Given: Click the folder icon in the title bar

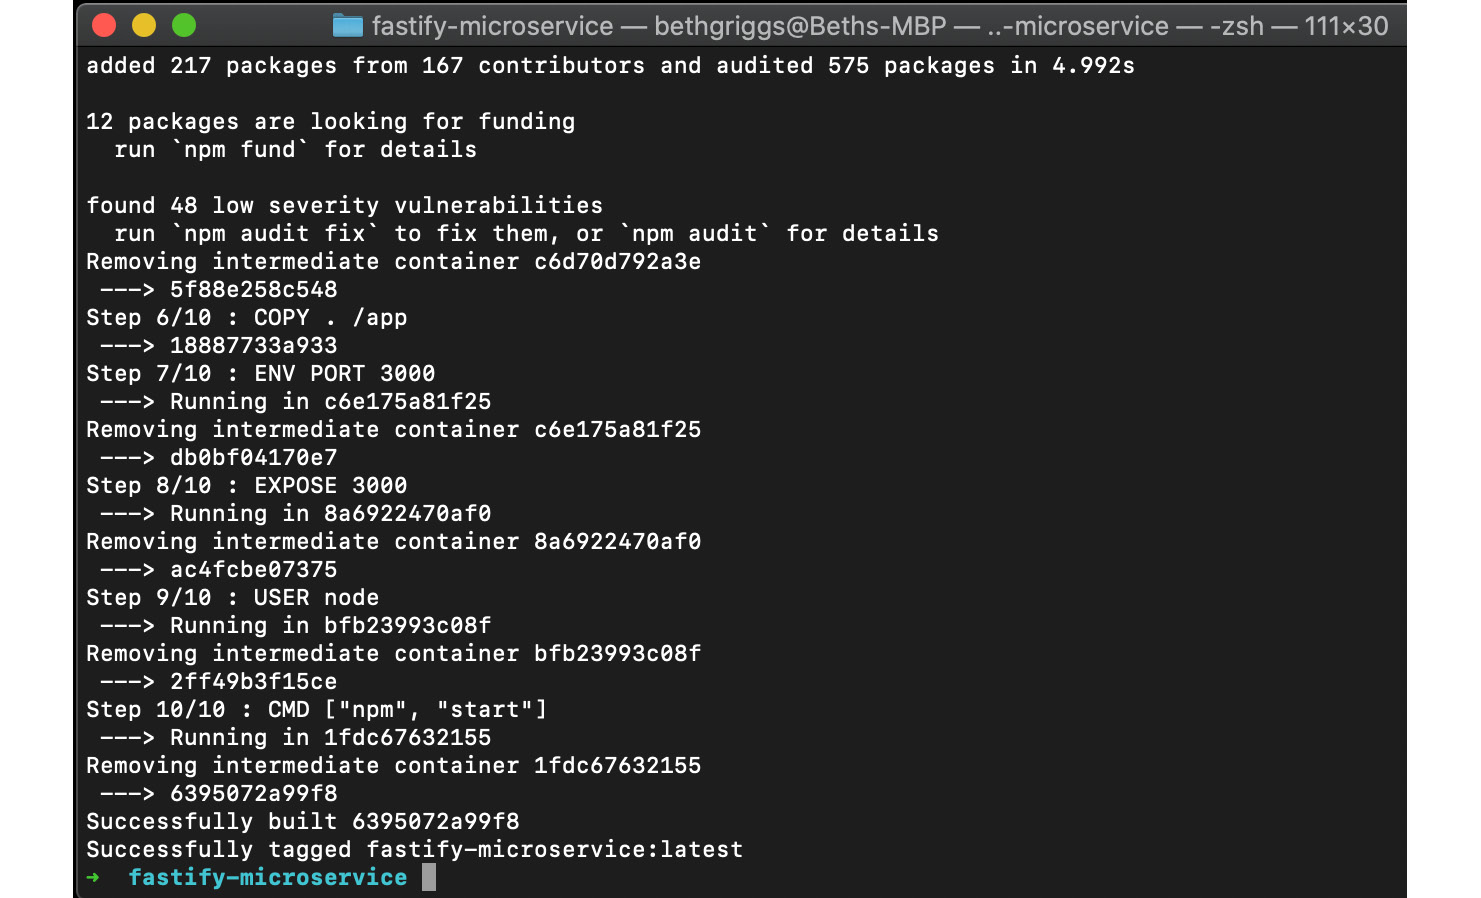Looking at the screenshot, I should pyautogui.click(x=347, y=26).
